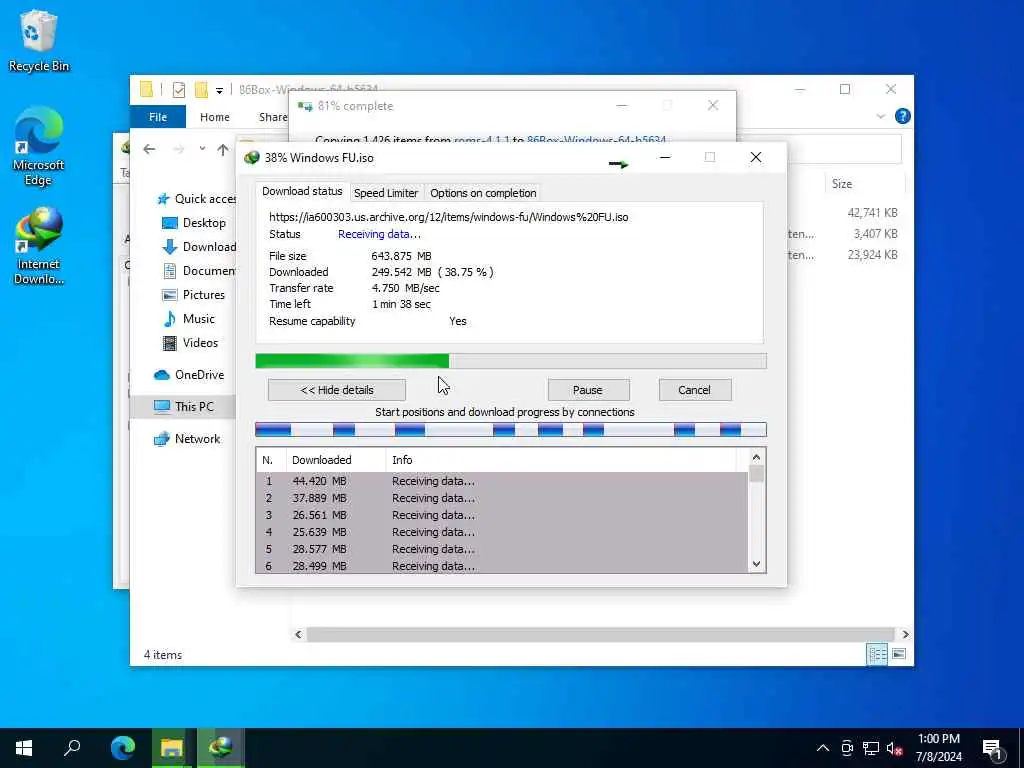Open Videos in navigation pane
The height and width of the screenshot is (768, 1024).
coord(190,342)
